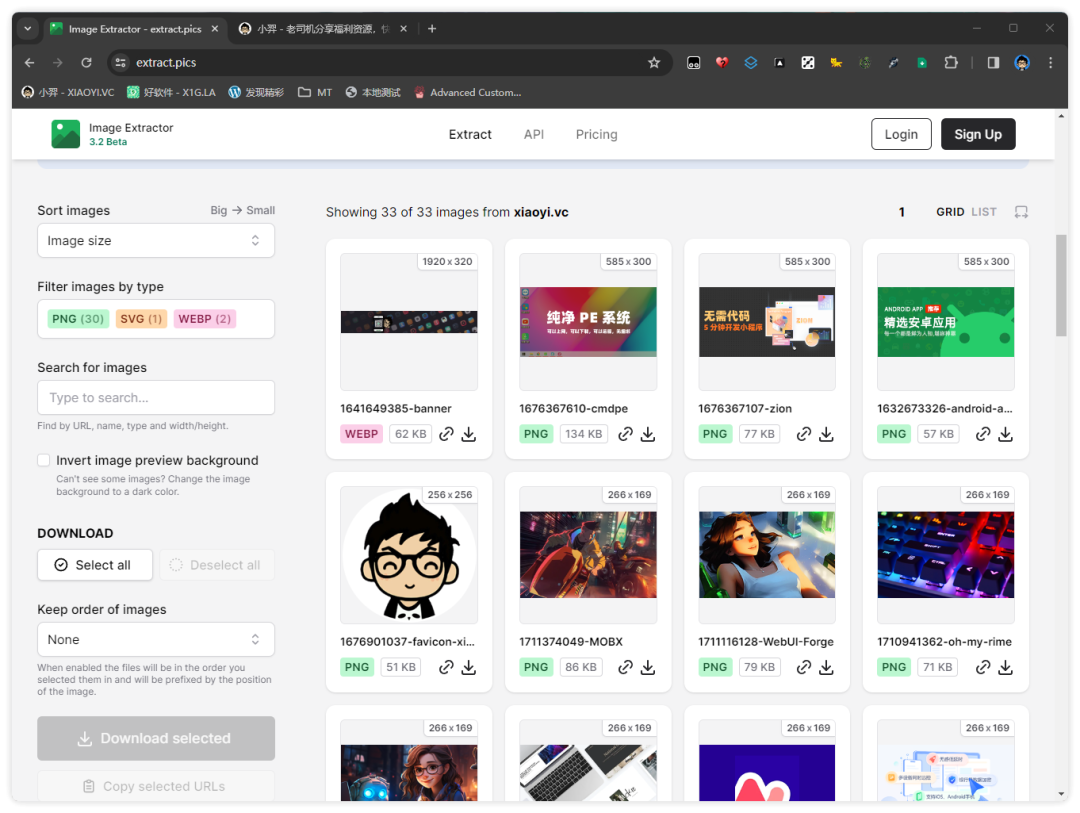Viewport: 1080px width, 813px height.
Task: Toggle the PNG (30) type filter
Action: point(78,319)
